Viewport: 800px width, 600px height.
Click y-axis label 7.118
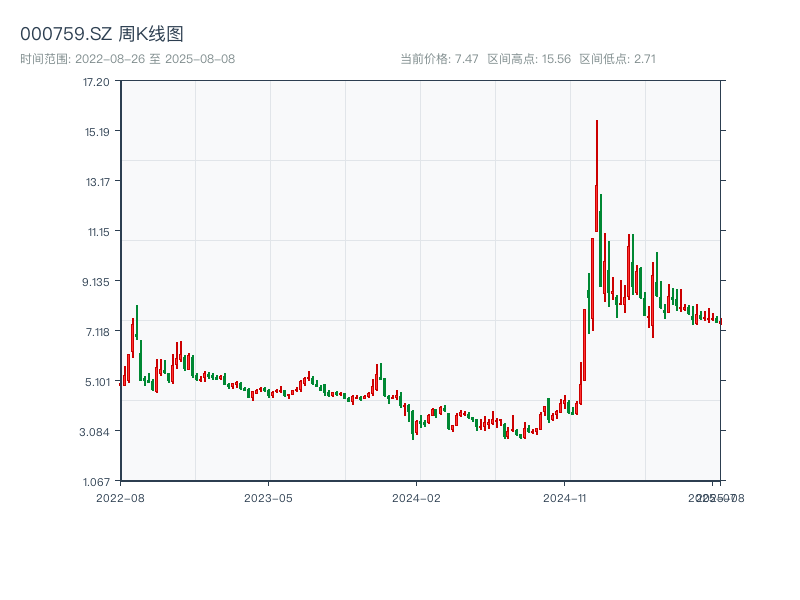point(97,332)
